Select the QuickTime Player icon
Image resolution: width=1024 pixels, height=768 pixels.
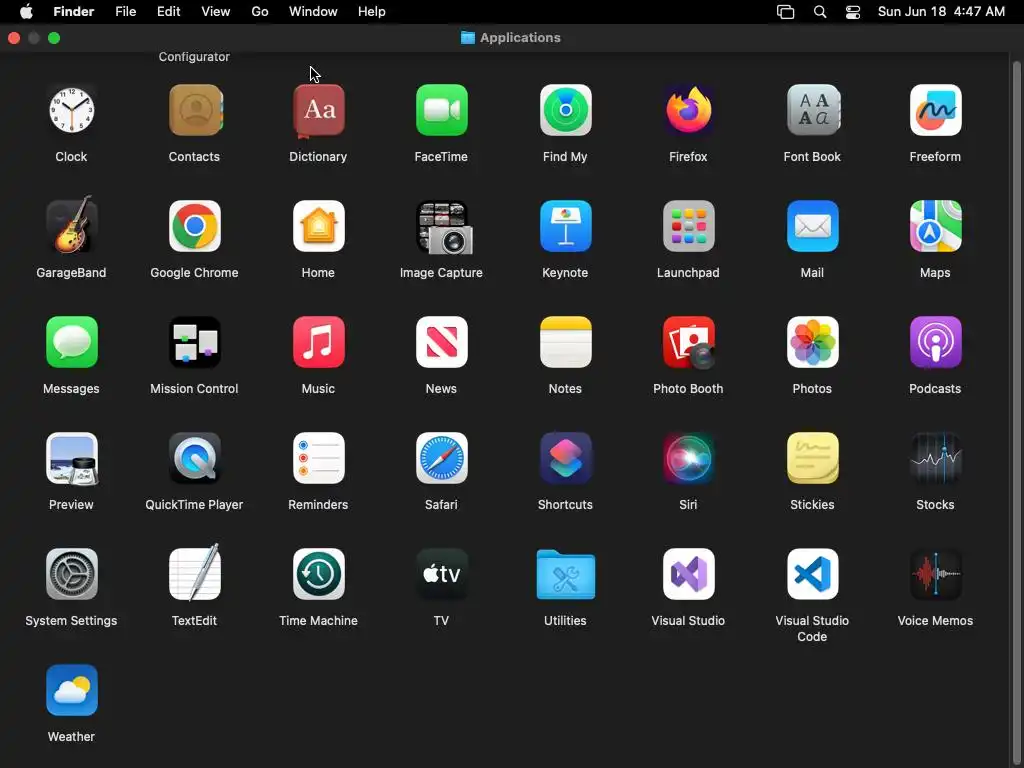(195, 458)
